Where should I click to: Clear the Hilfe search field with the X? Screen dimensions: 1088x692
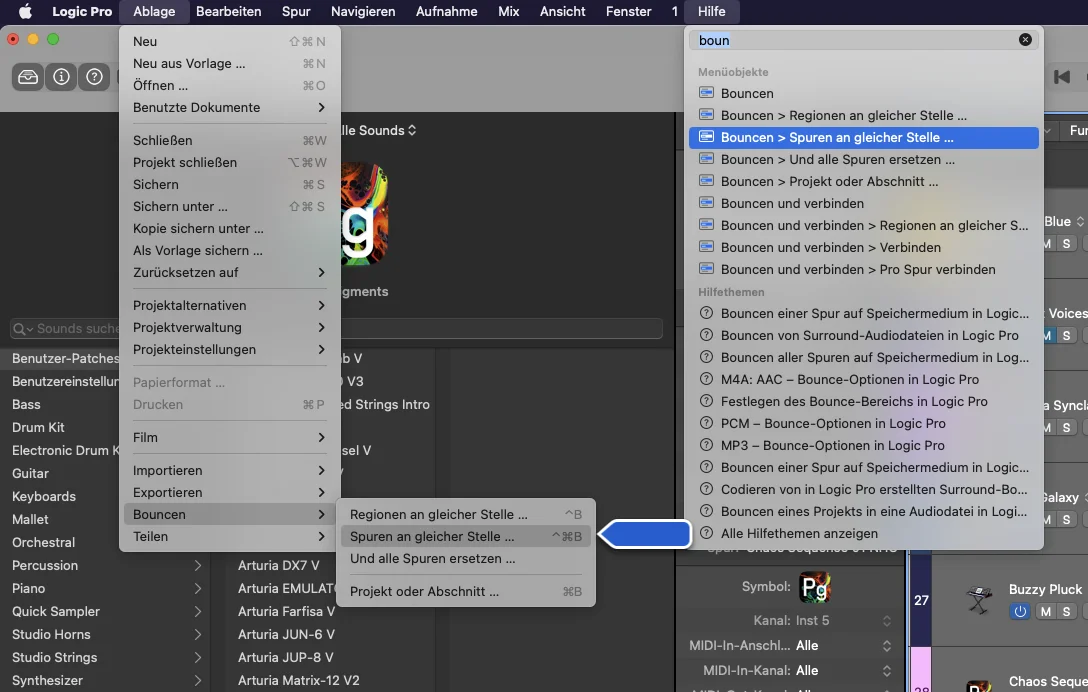click(1025, 40)
